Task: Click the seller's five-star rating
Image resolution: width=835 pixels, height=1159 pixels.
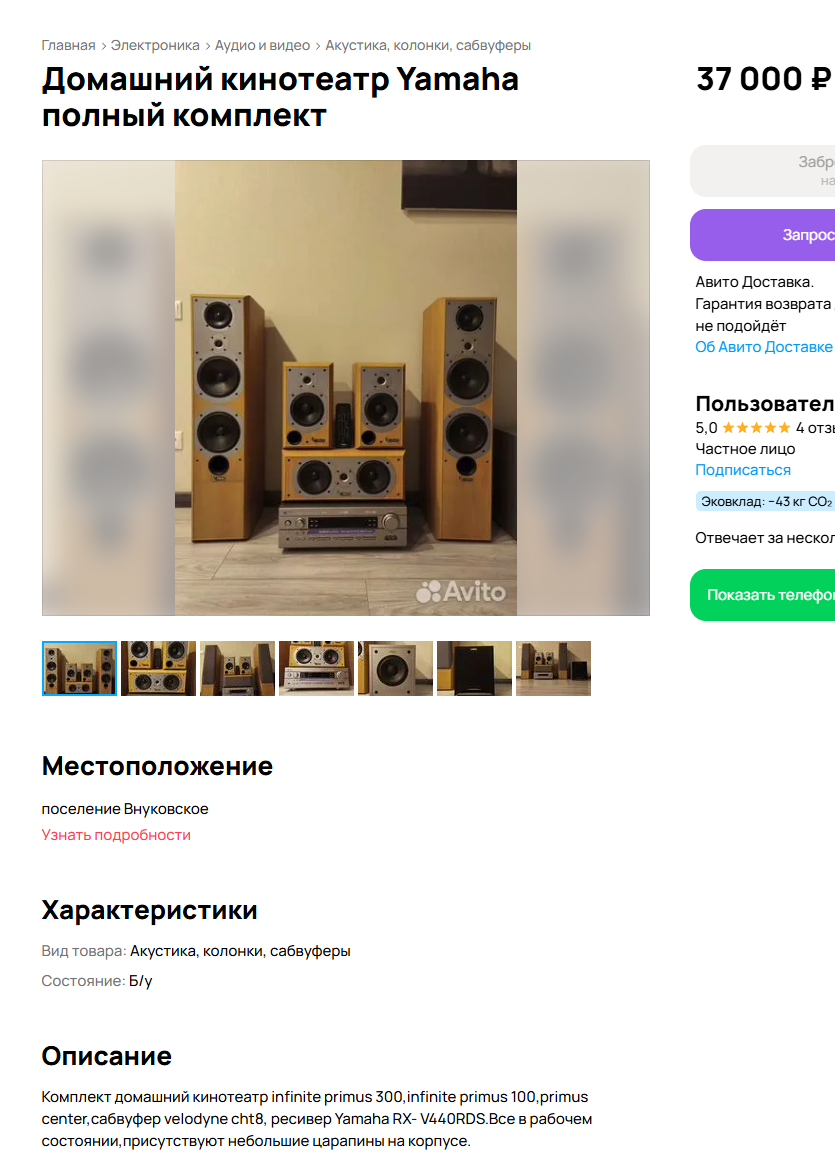Action: click(x=756, y=428)
